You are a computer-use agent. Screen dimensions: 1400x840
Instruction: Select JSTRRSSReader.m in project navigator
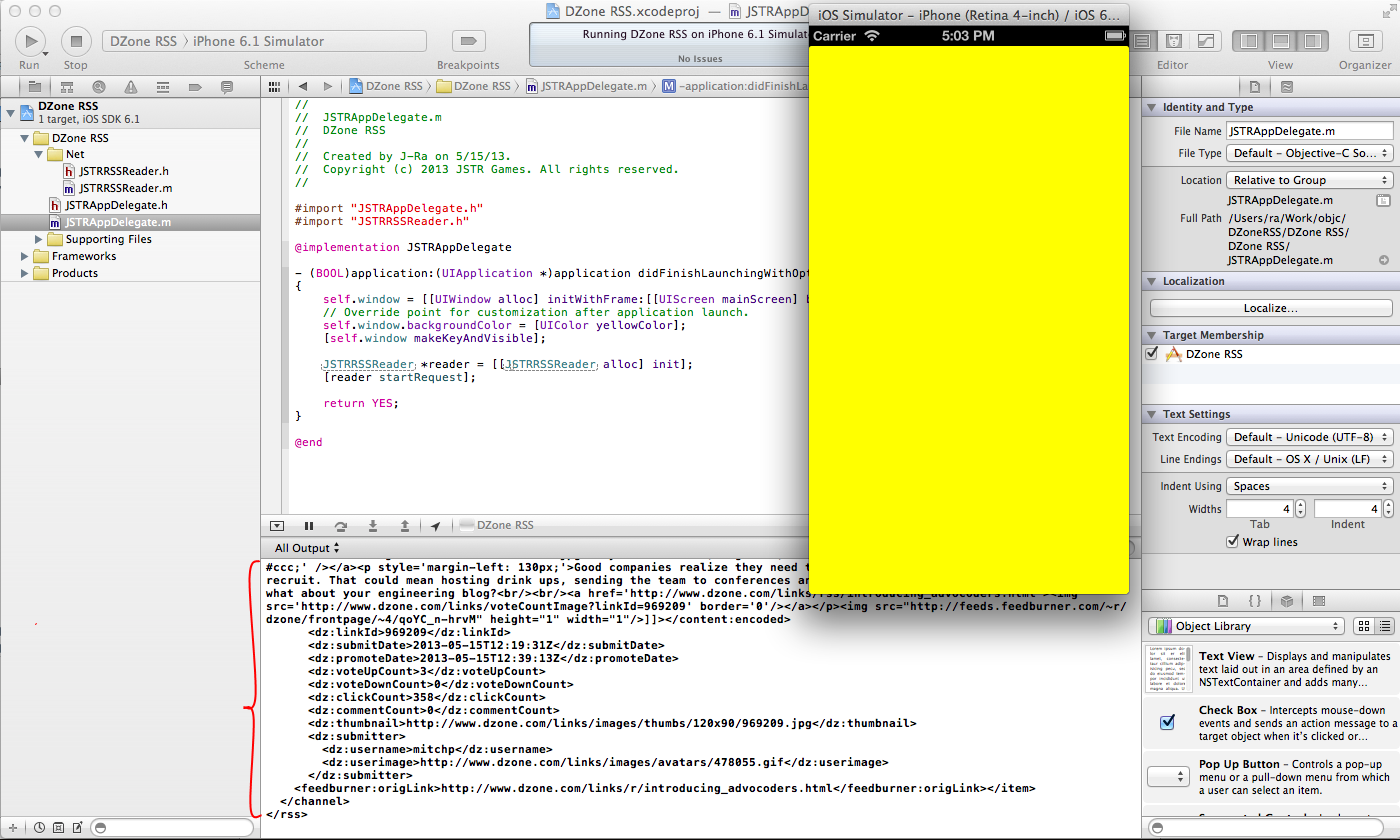(x=125, y=188)
